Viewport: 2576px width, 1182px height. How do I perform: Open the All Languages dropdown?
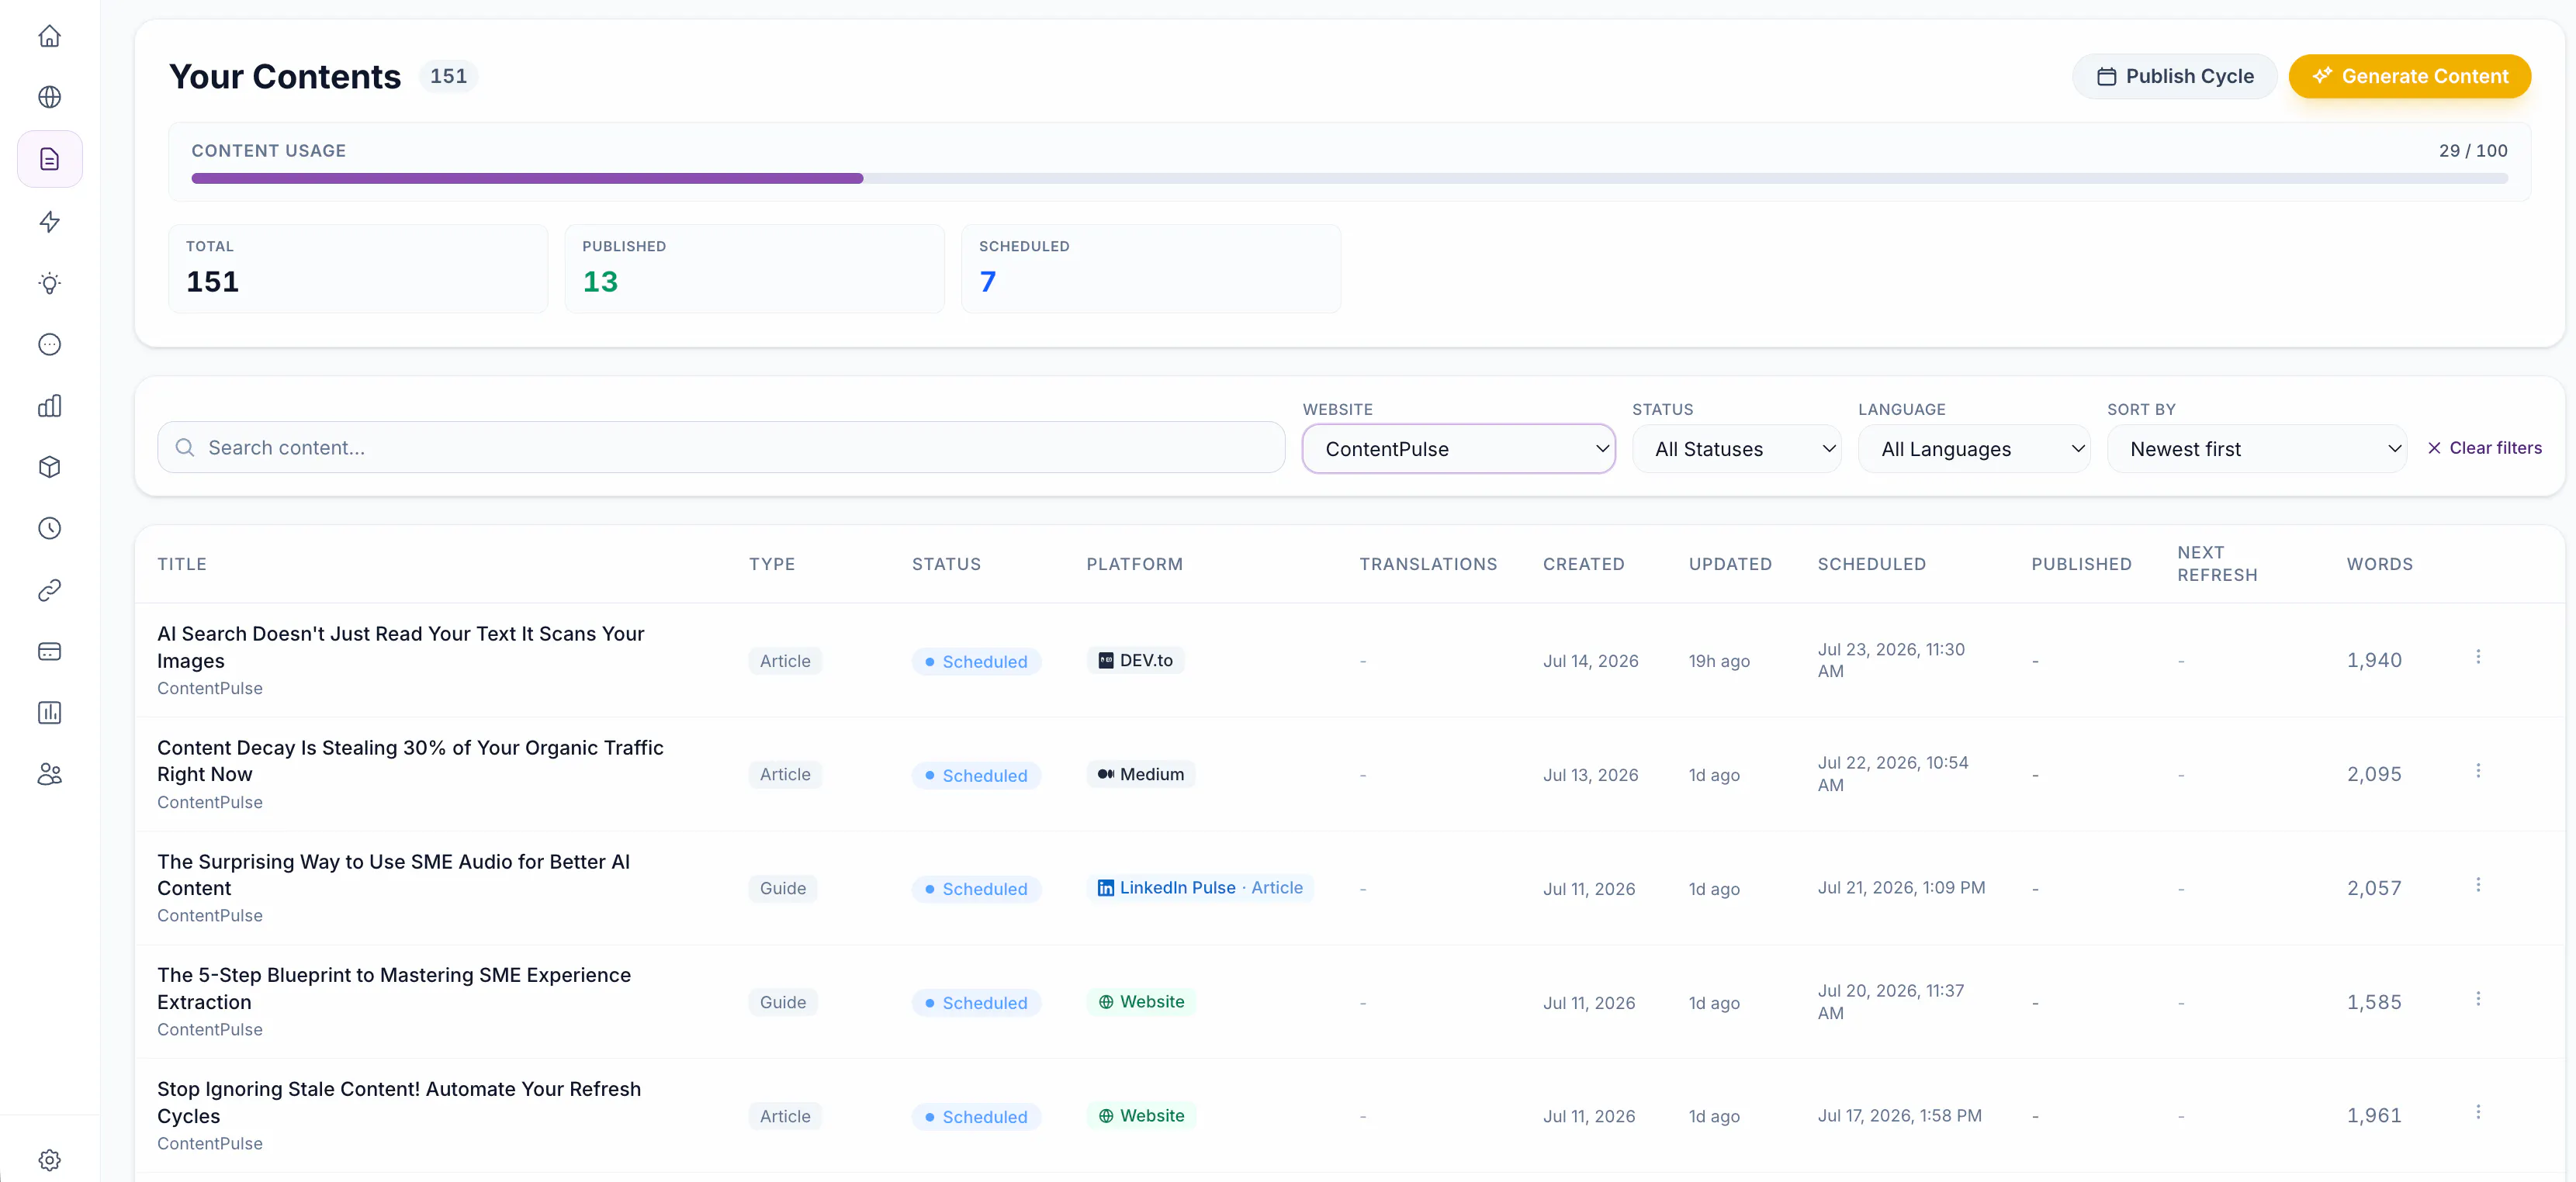(x=1974, y=449)
